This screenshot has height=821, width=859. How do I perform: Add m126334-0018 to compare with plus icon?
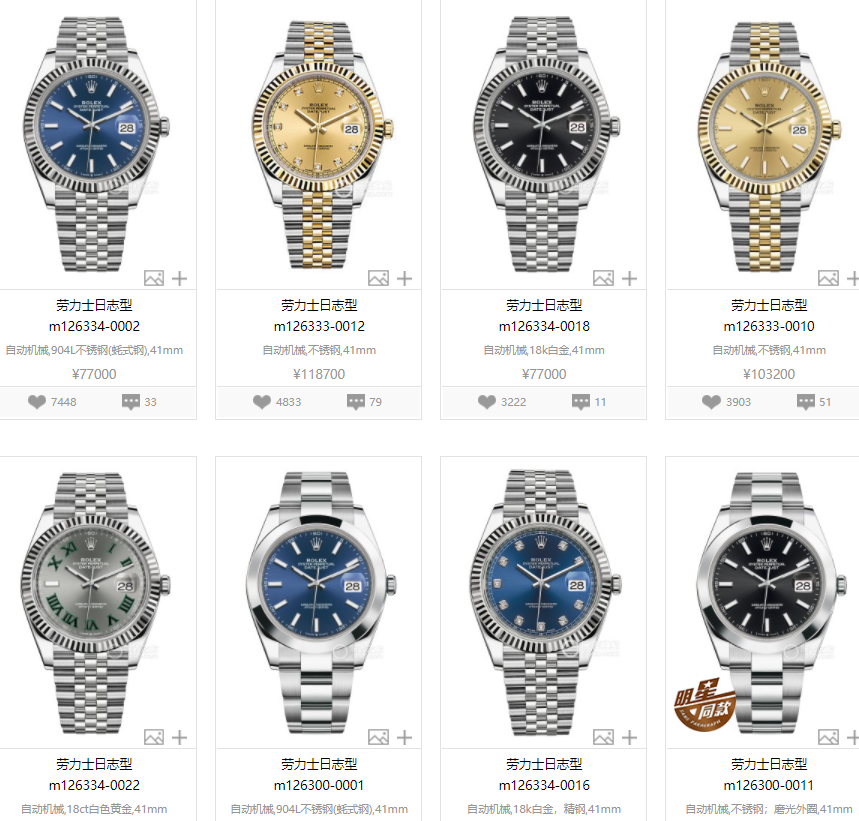[x=629, y=278]
